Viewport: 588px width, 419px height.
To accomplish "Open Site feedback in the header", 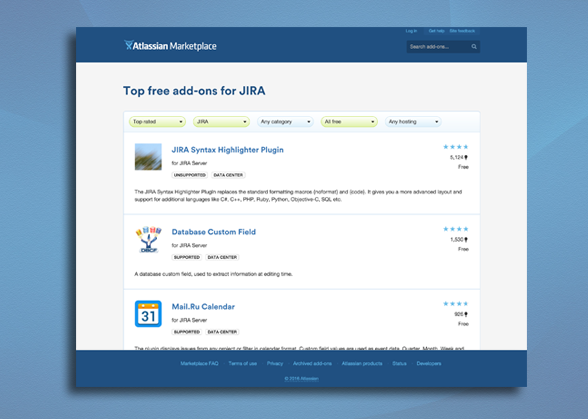I will pyautogui.click(x=462, y=31).
